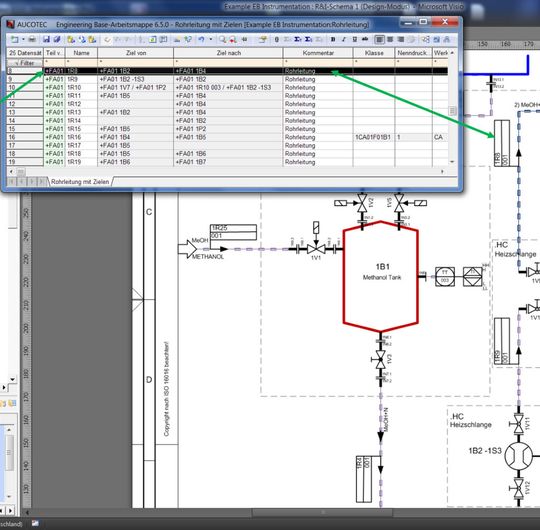The width and height of the screenshot is (540, 530).
Task: Click the blue refresh arrows icon
Action: [x=82, y=40]
